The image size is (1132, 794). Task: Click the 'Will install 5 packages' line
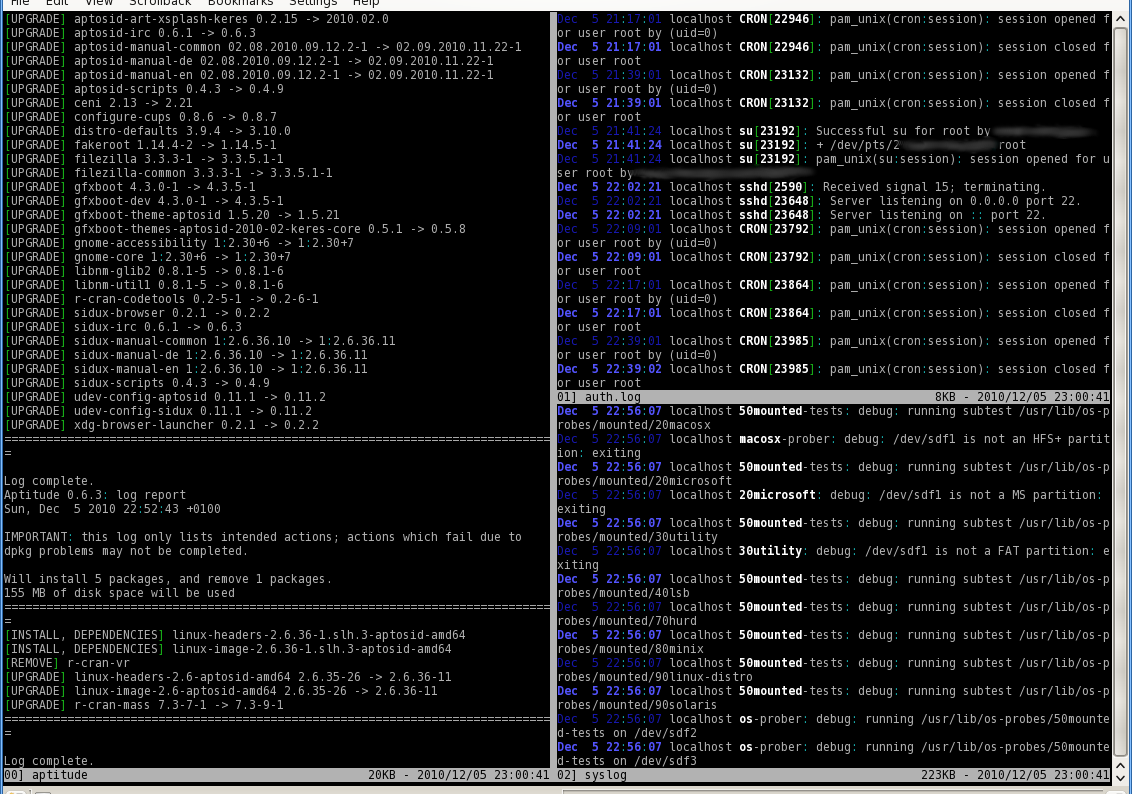point(168,579)
